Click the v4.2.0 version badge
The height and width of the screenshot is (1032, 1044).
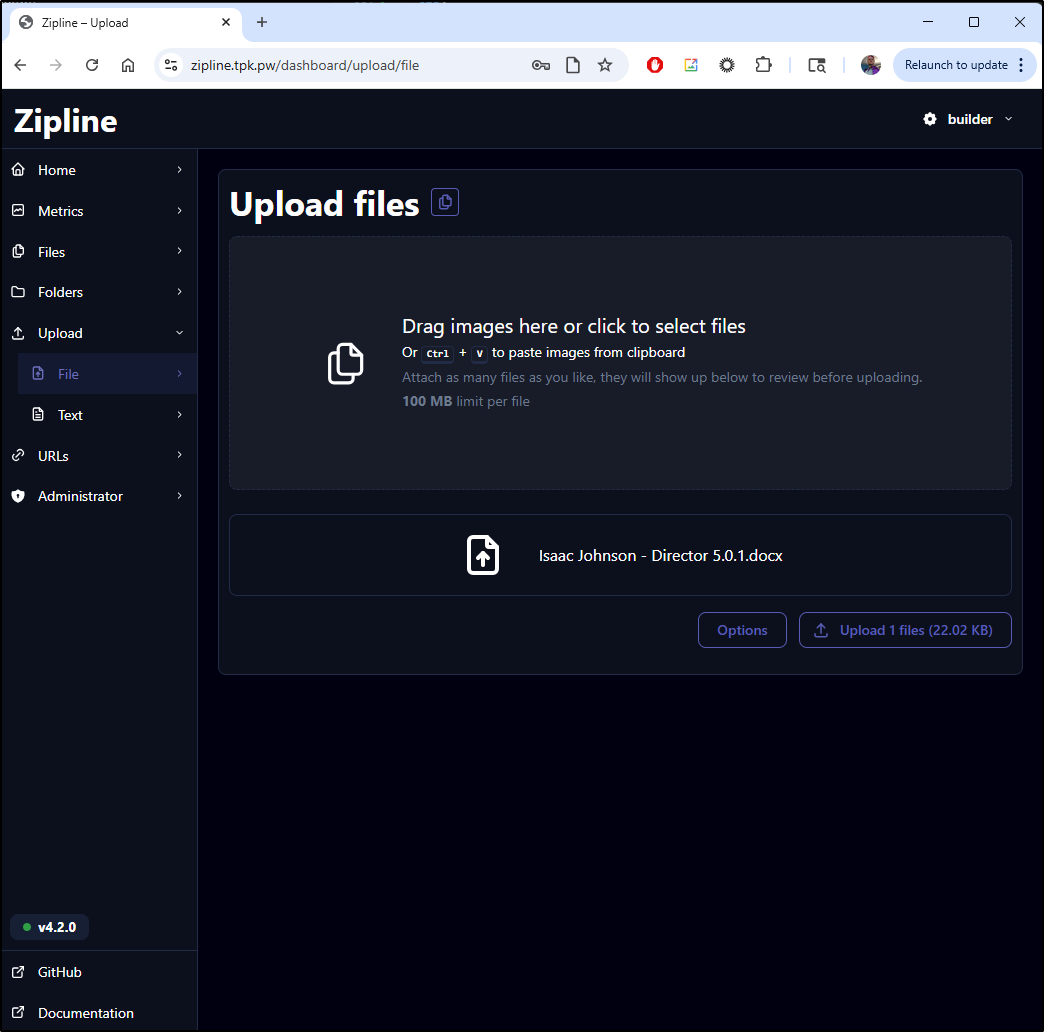click(x=49, y=927)
